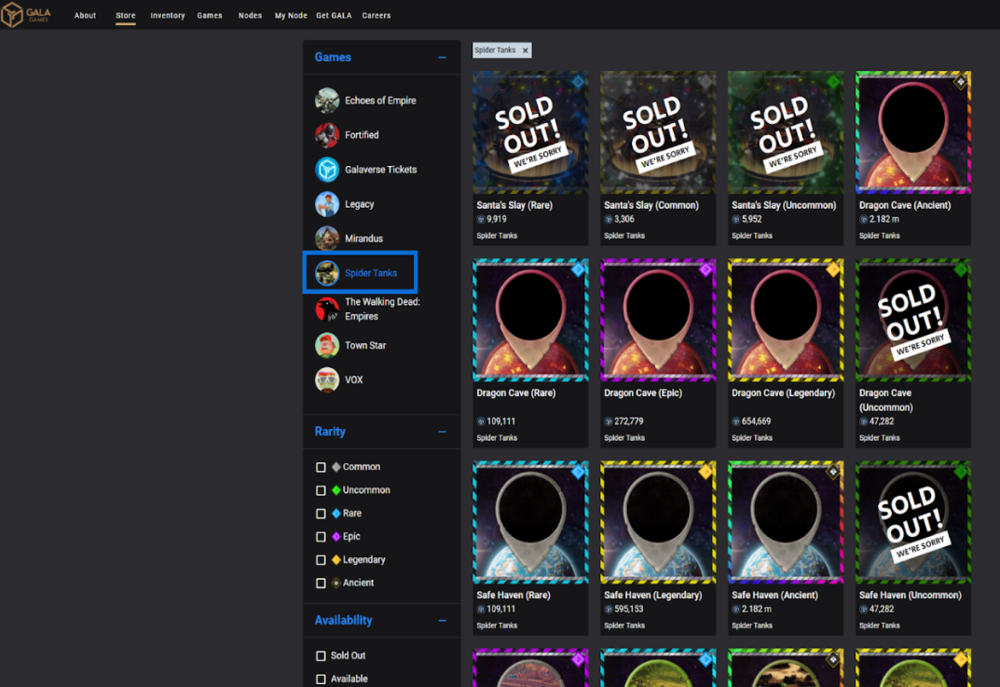Open the Careers link
This screenshot has height=687, width=1000.
(x=376, y=15)
